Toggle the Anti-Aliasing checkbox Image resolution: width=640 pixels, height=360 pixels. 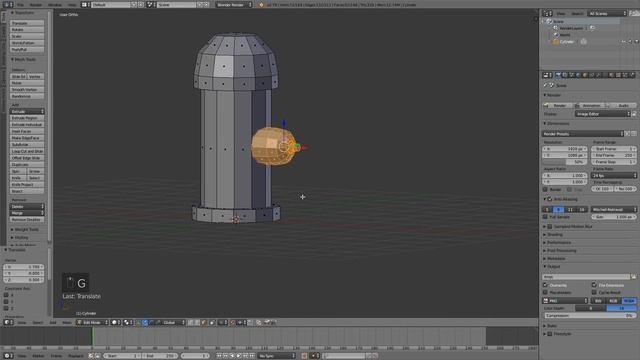click(550, 199)
